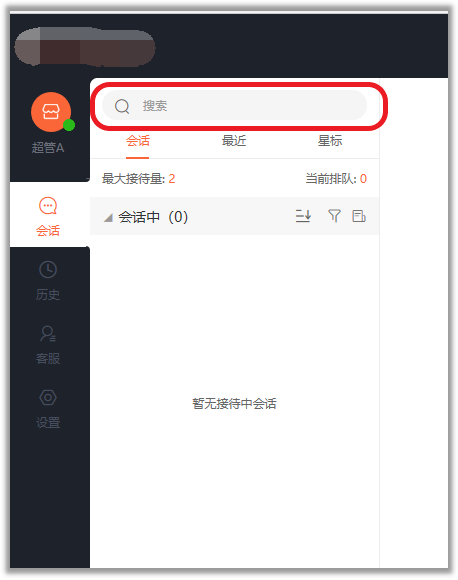The height and width of the screenshot is (580, 458).
Task: Open the 客服 agents section
Action: 48,344
